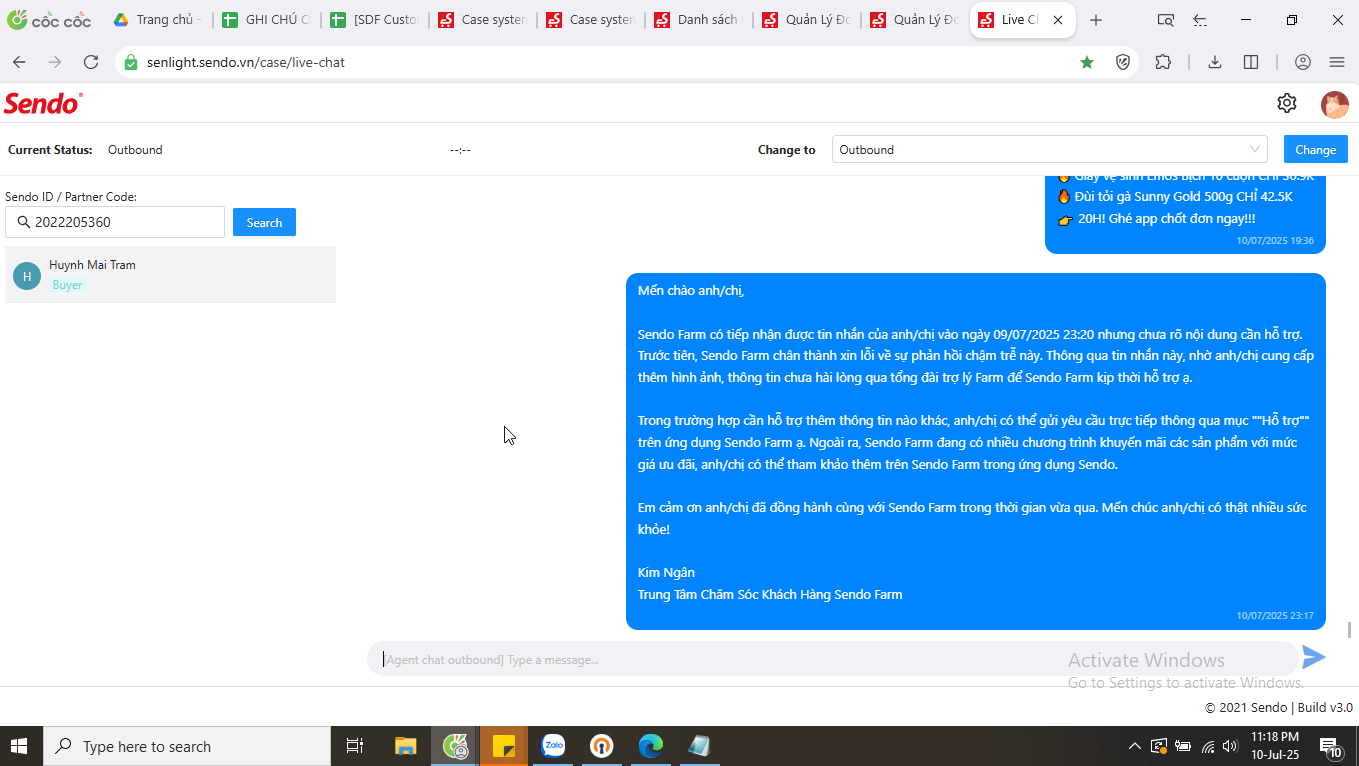Click the Search button
Viewport: 1359px width, 766px height.
(x=264, y=222)
